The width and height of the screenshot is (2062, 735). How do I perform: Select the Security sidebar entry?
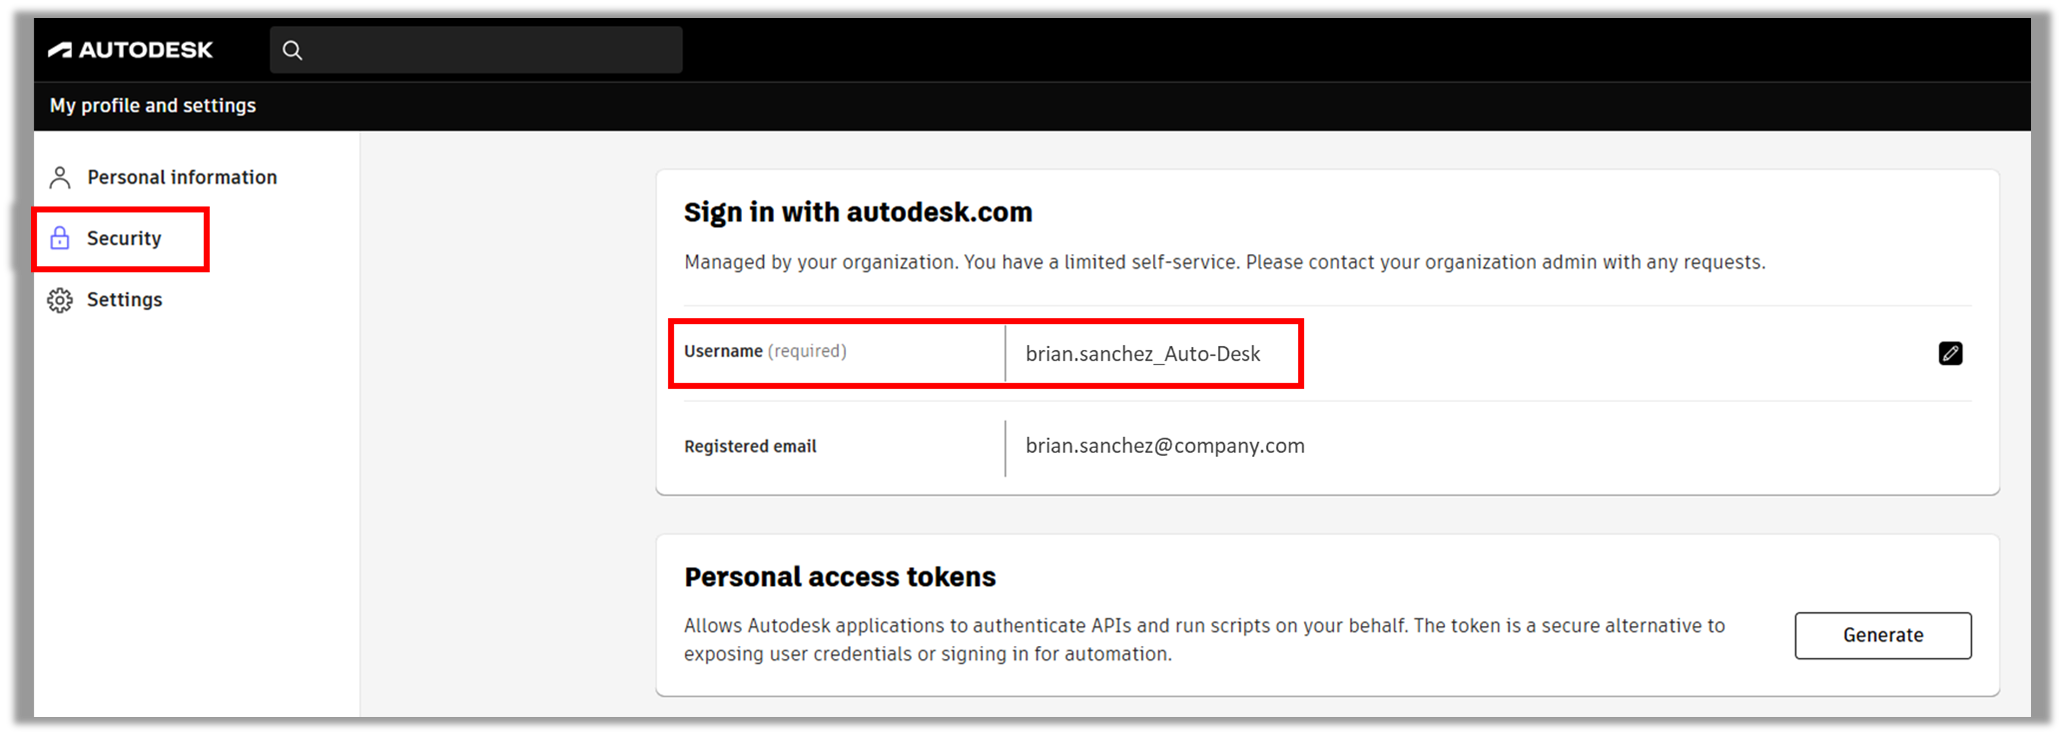coord(123,238)
